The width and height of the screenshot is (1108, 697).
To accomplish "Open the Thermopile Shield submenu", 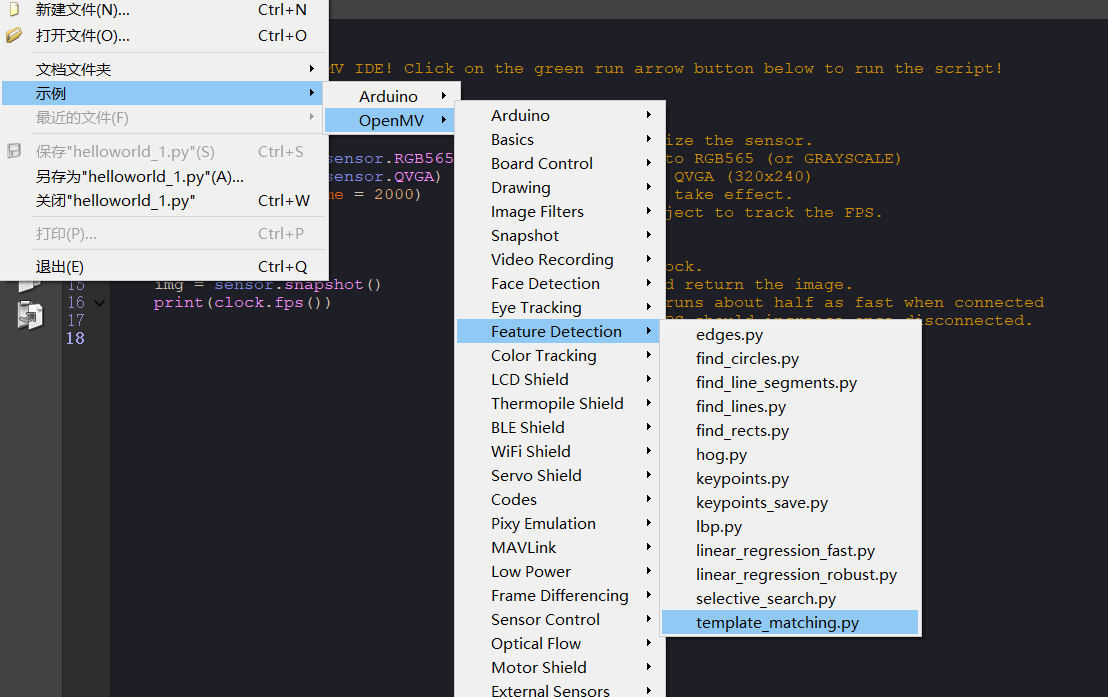I will pos(558,404).
